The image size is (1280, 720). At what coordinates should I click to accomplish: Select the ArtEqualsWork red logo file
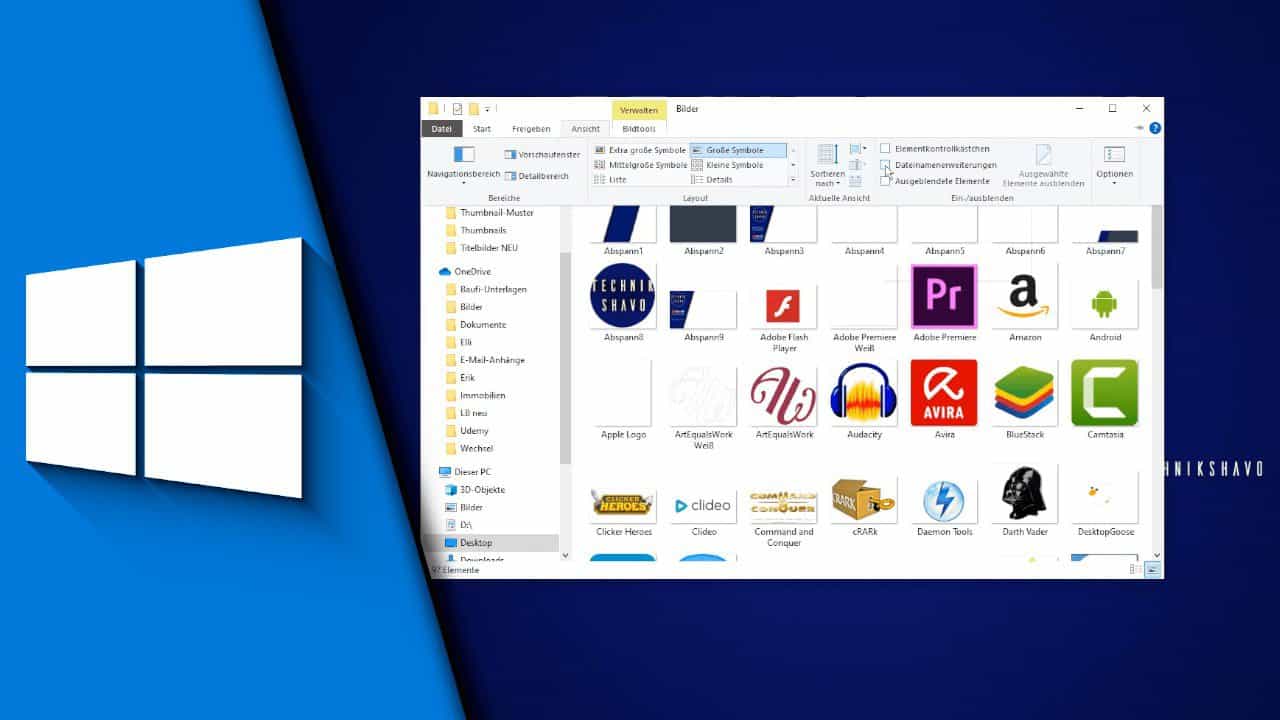point(784,395)
